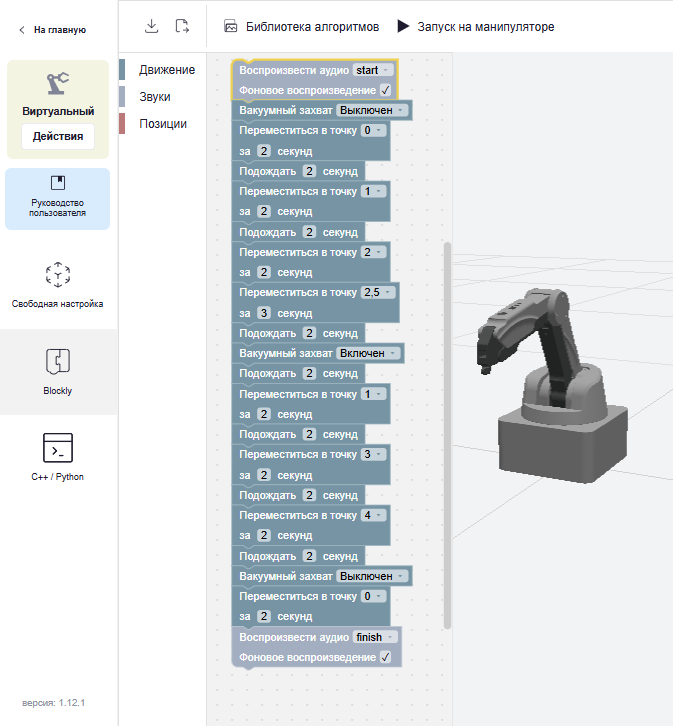Click the Виртуальный label
This screenshot has width=673, height=726.
[x=58, y=111]
